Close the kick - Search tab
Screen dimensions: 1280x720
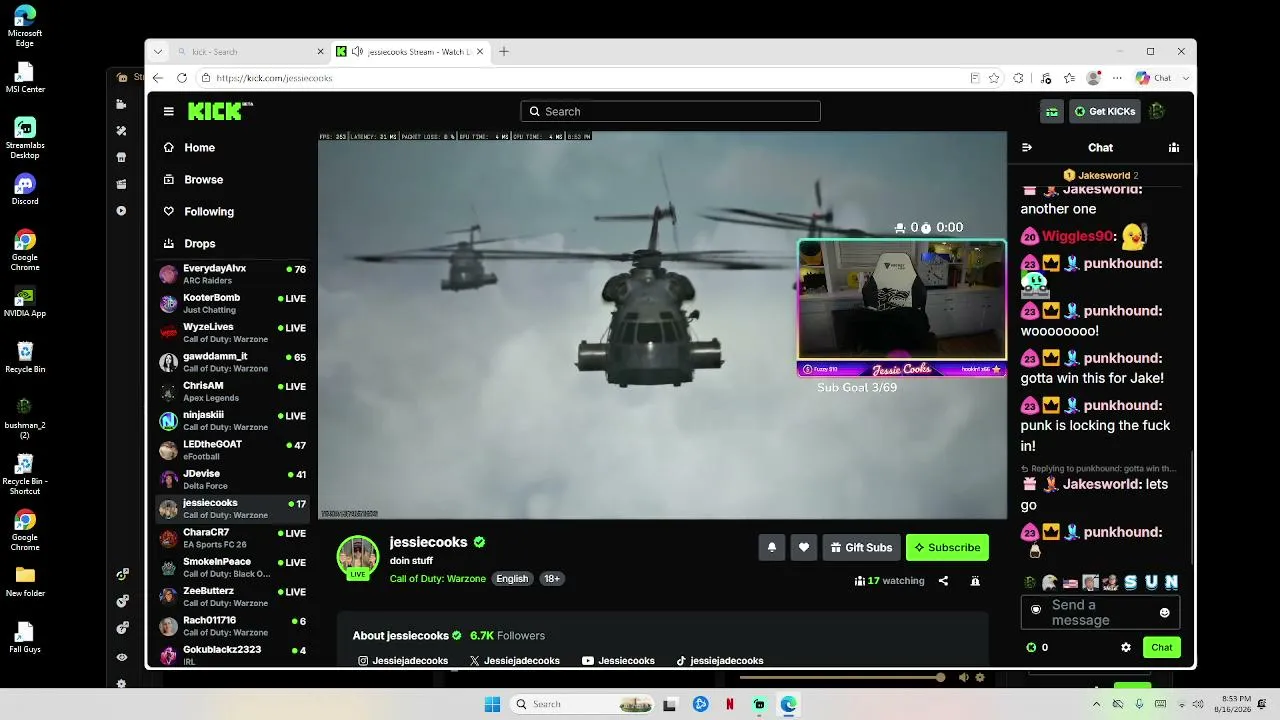pos(321,51)
